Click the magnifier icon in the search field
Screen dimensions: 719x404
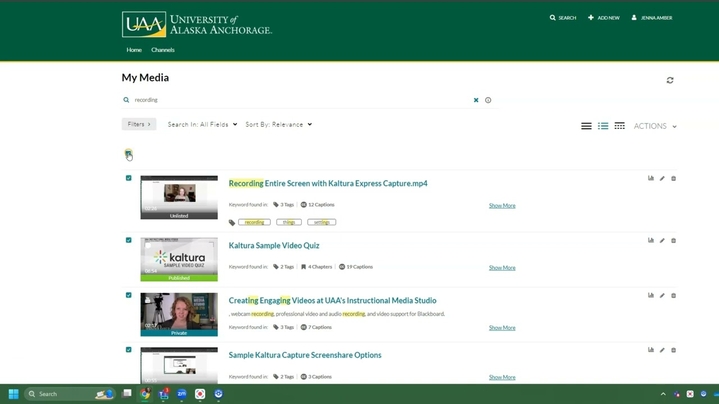pos(126,100)
